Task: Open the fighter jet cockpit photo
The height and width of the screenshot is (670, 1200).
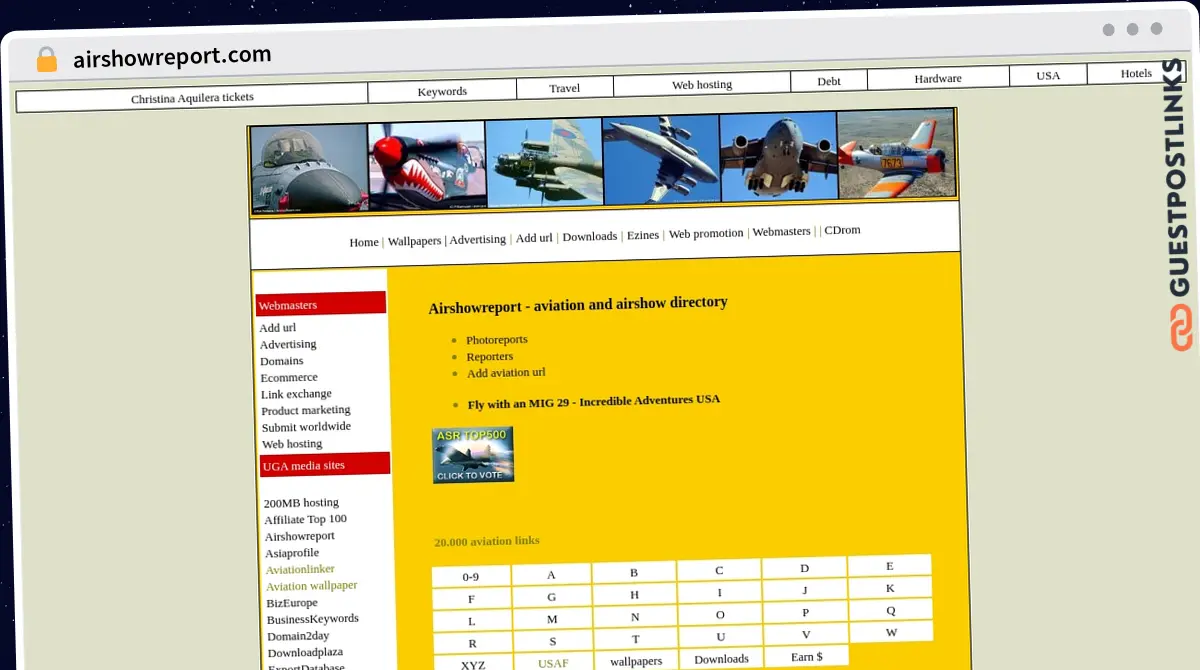Action: point(309,167)
